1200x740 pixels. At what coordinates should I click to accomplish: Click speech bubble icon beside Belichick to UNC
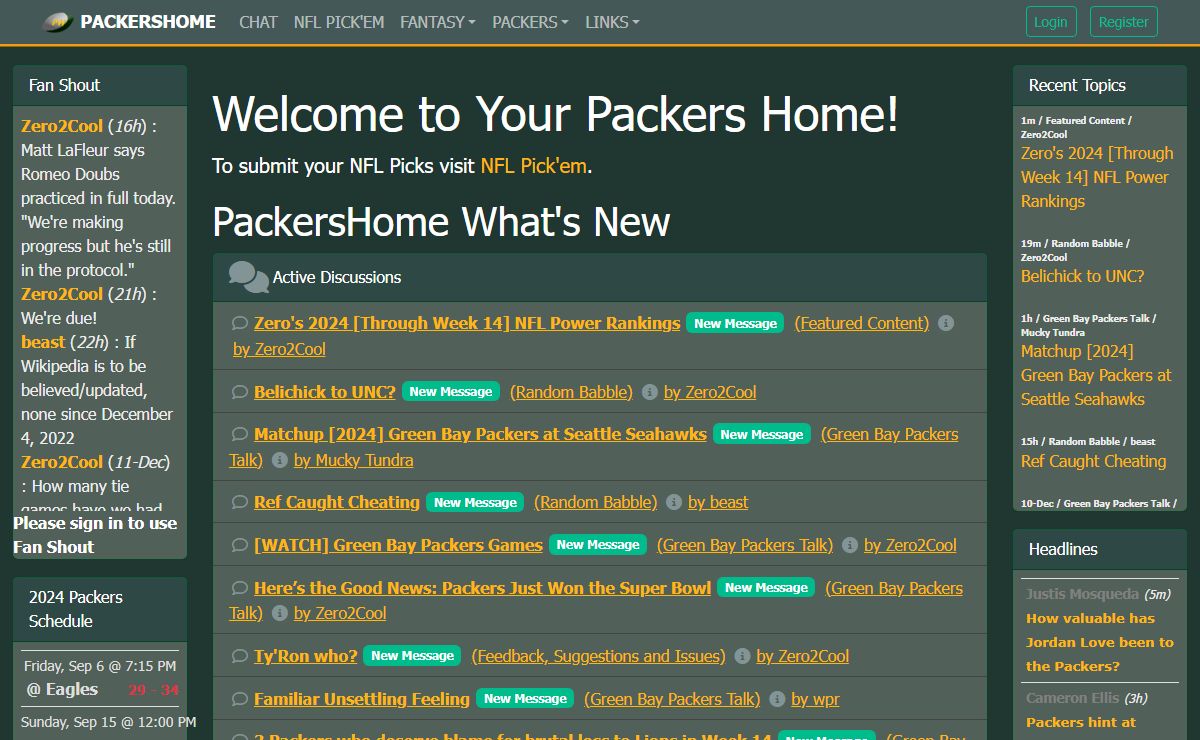(240, 392)
